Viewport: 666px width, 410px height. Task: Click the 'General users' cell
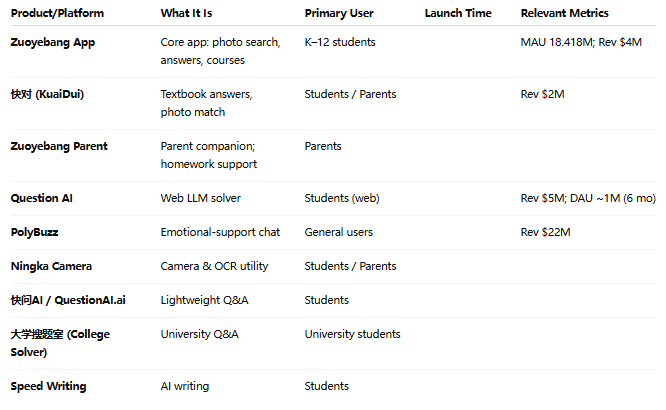339,232
